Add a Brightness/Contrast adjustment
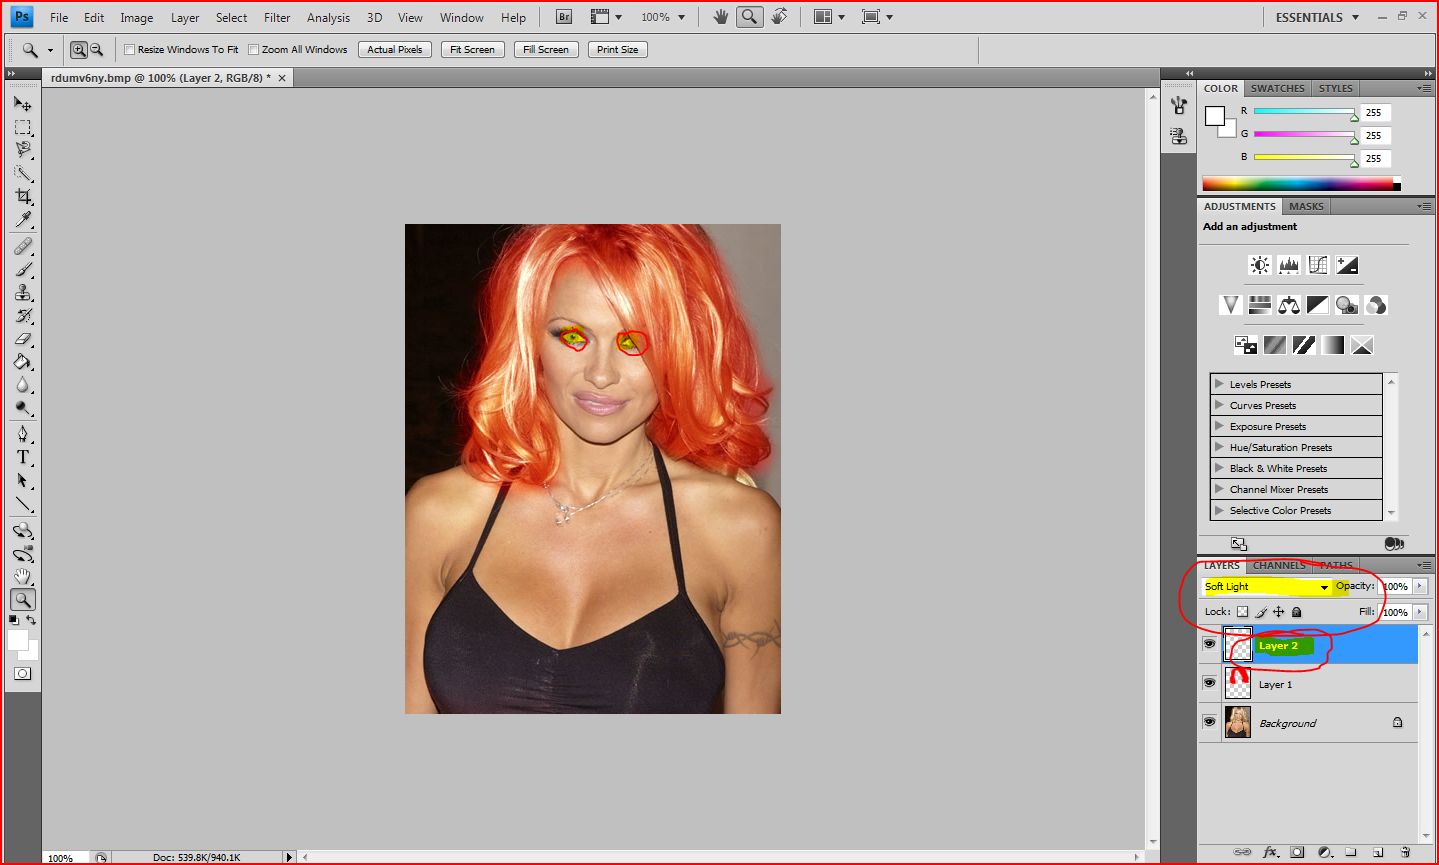The width and height of the screenshot is (1439, 865). click(x=1260, y=265)
